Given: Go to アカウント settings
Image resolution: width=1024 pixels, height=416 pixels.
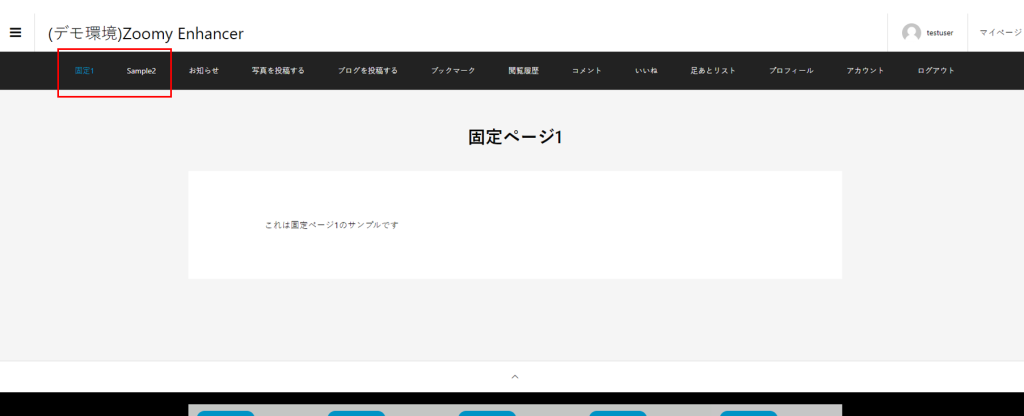Looking at the screenshot, I should [865, 71].
